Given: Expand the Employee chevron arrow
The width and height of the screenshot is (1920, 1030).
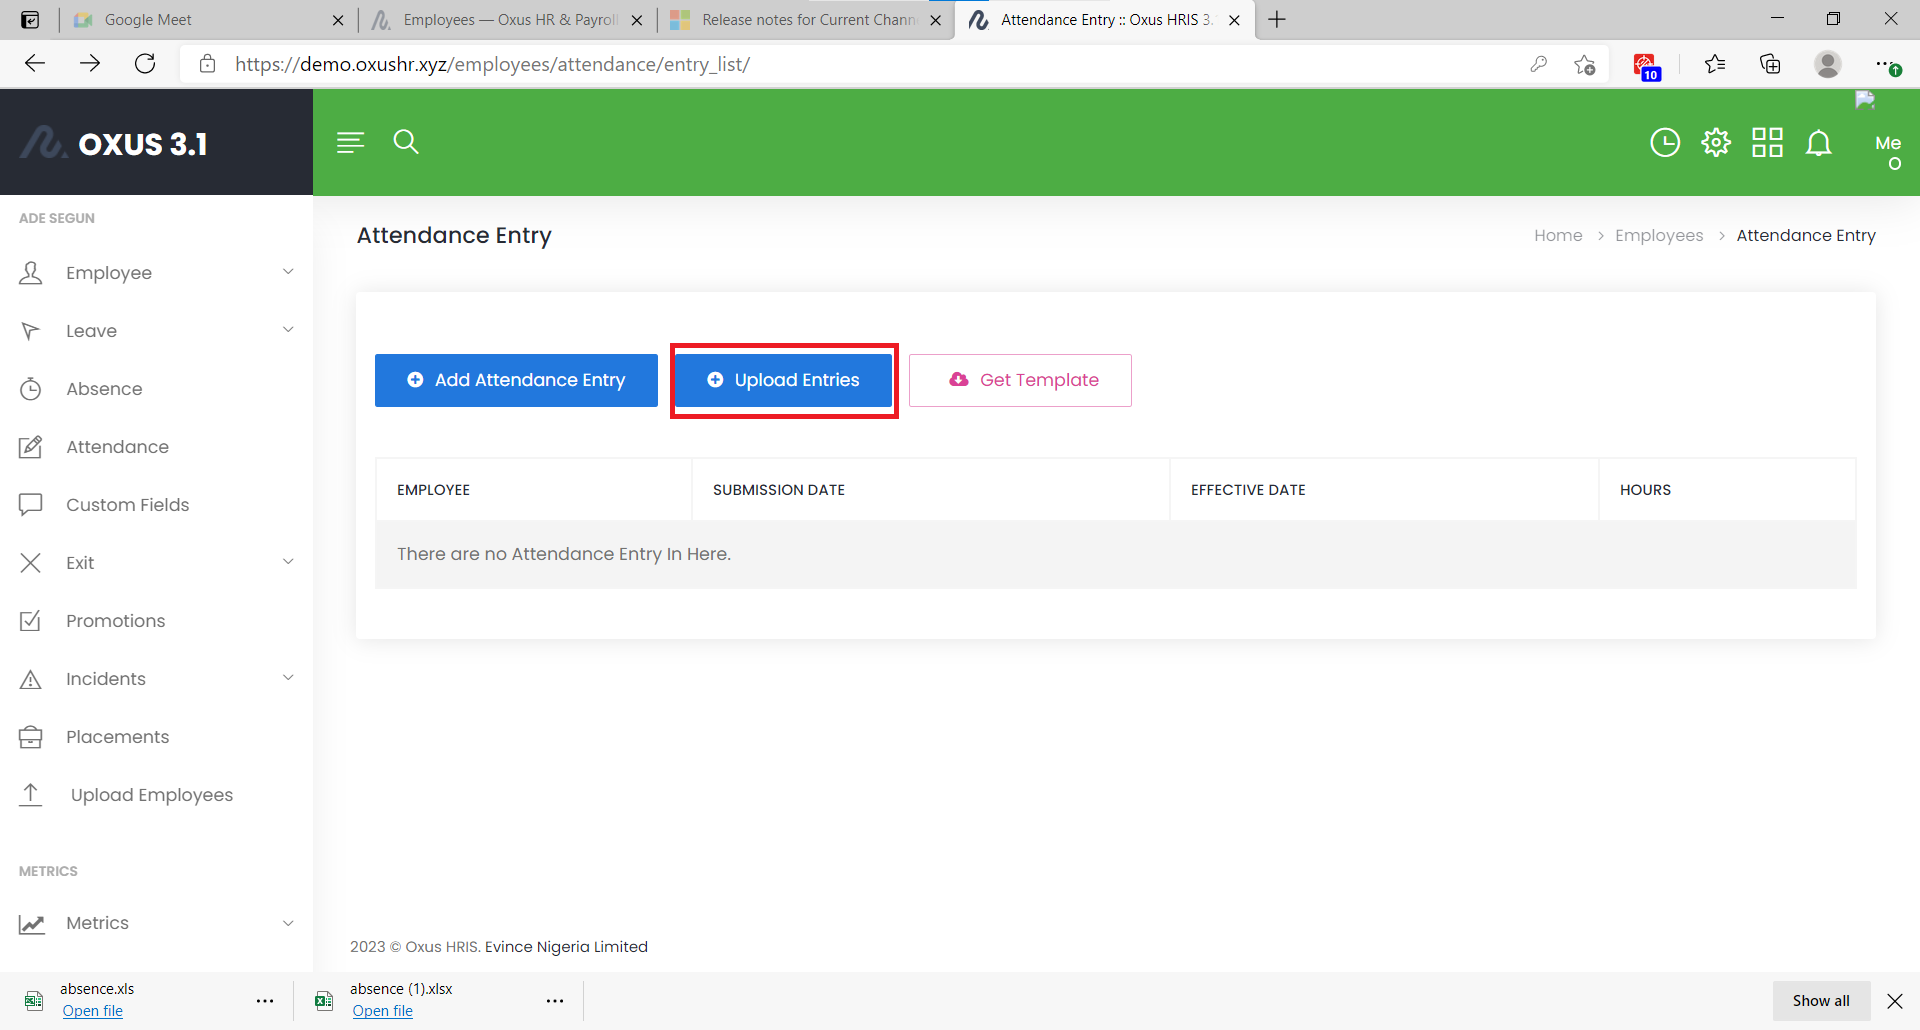Looking at the screenshot, I should coord(288,272).
